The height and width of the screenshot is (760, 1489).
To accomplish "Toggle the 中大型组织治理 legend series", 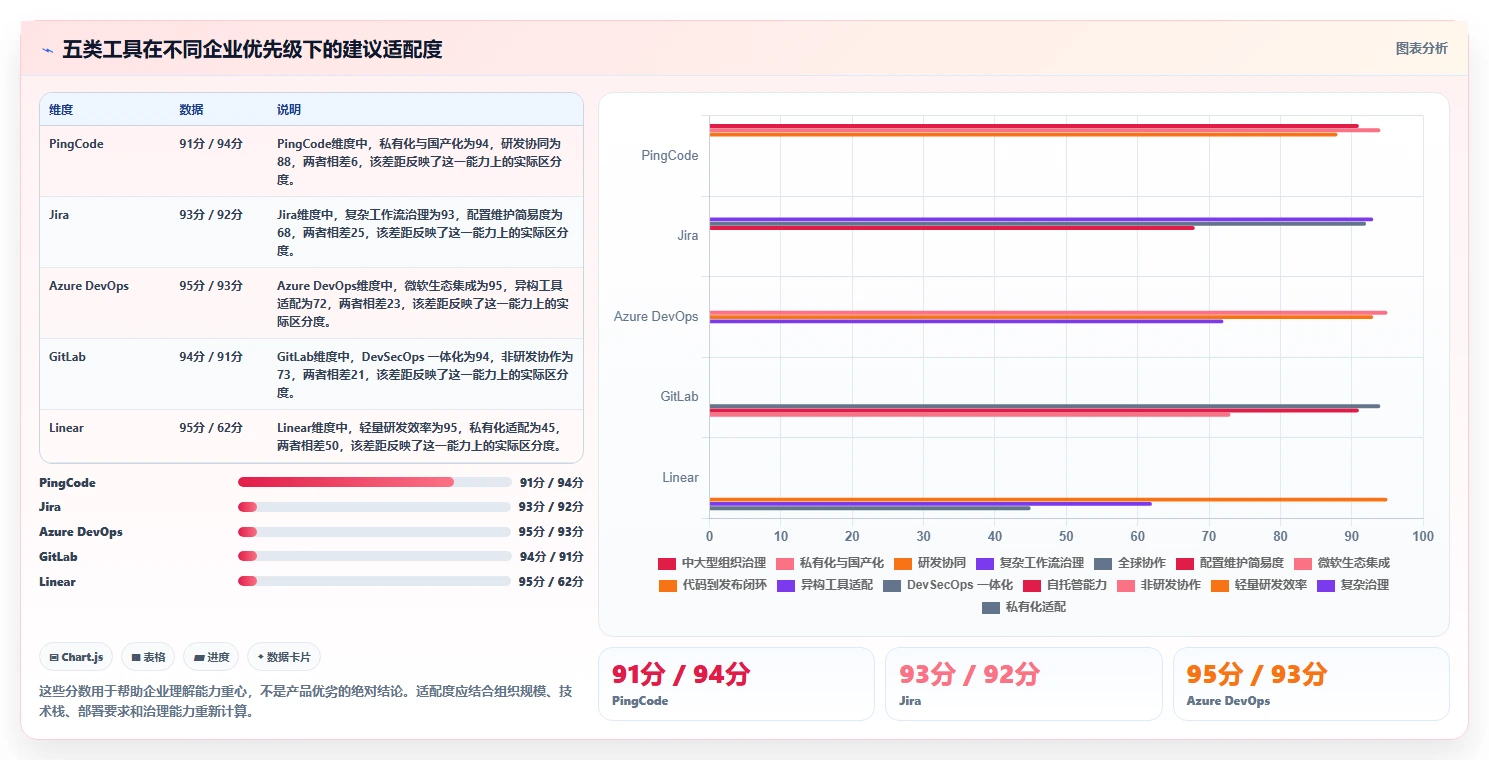I will (x=712, y=563).
